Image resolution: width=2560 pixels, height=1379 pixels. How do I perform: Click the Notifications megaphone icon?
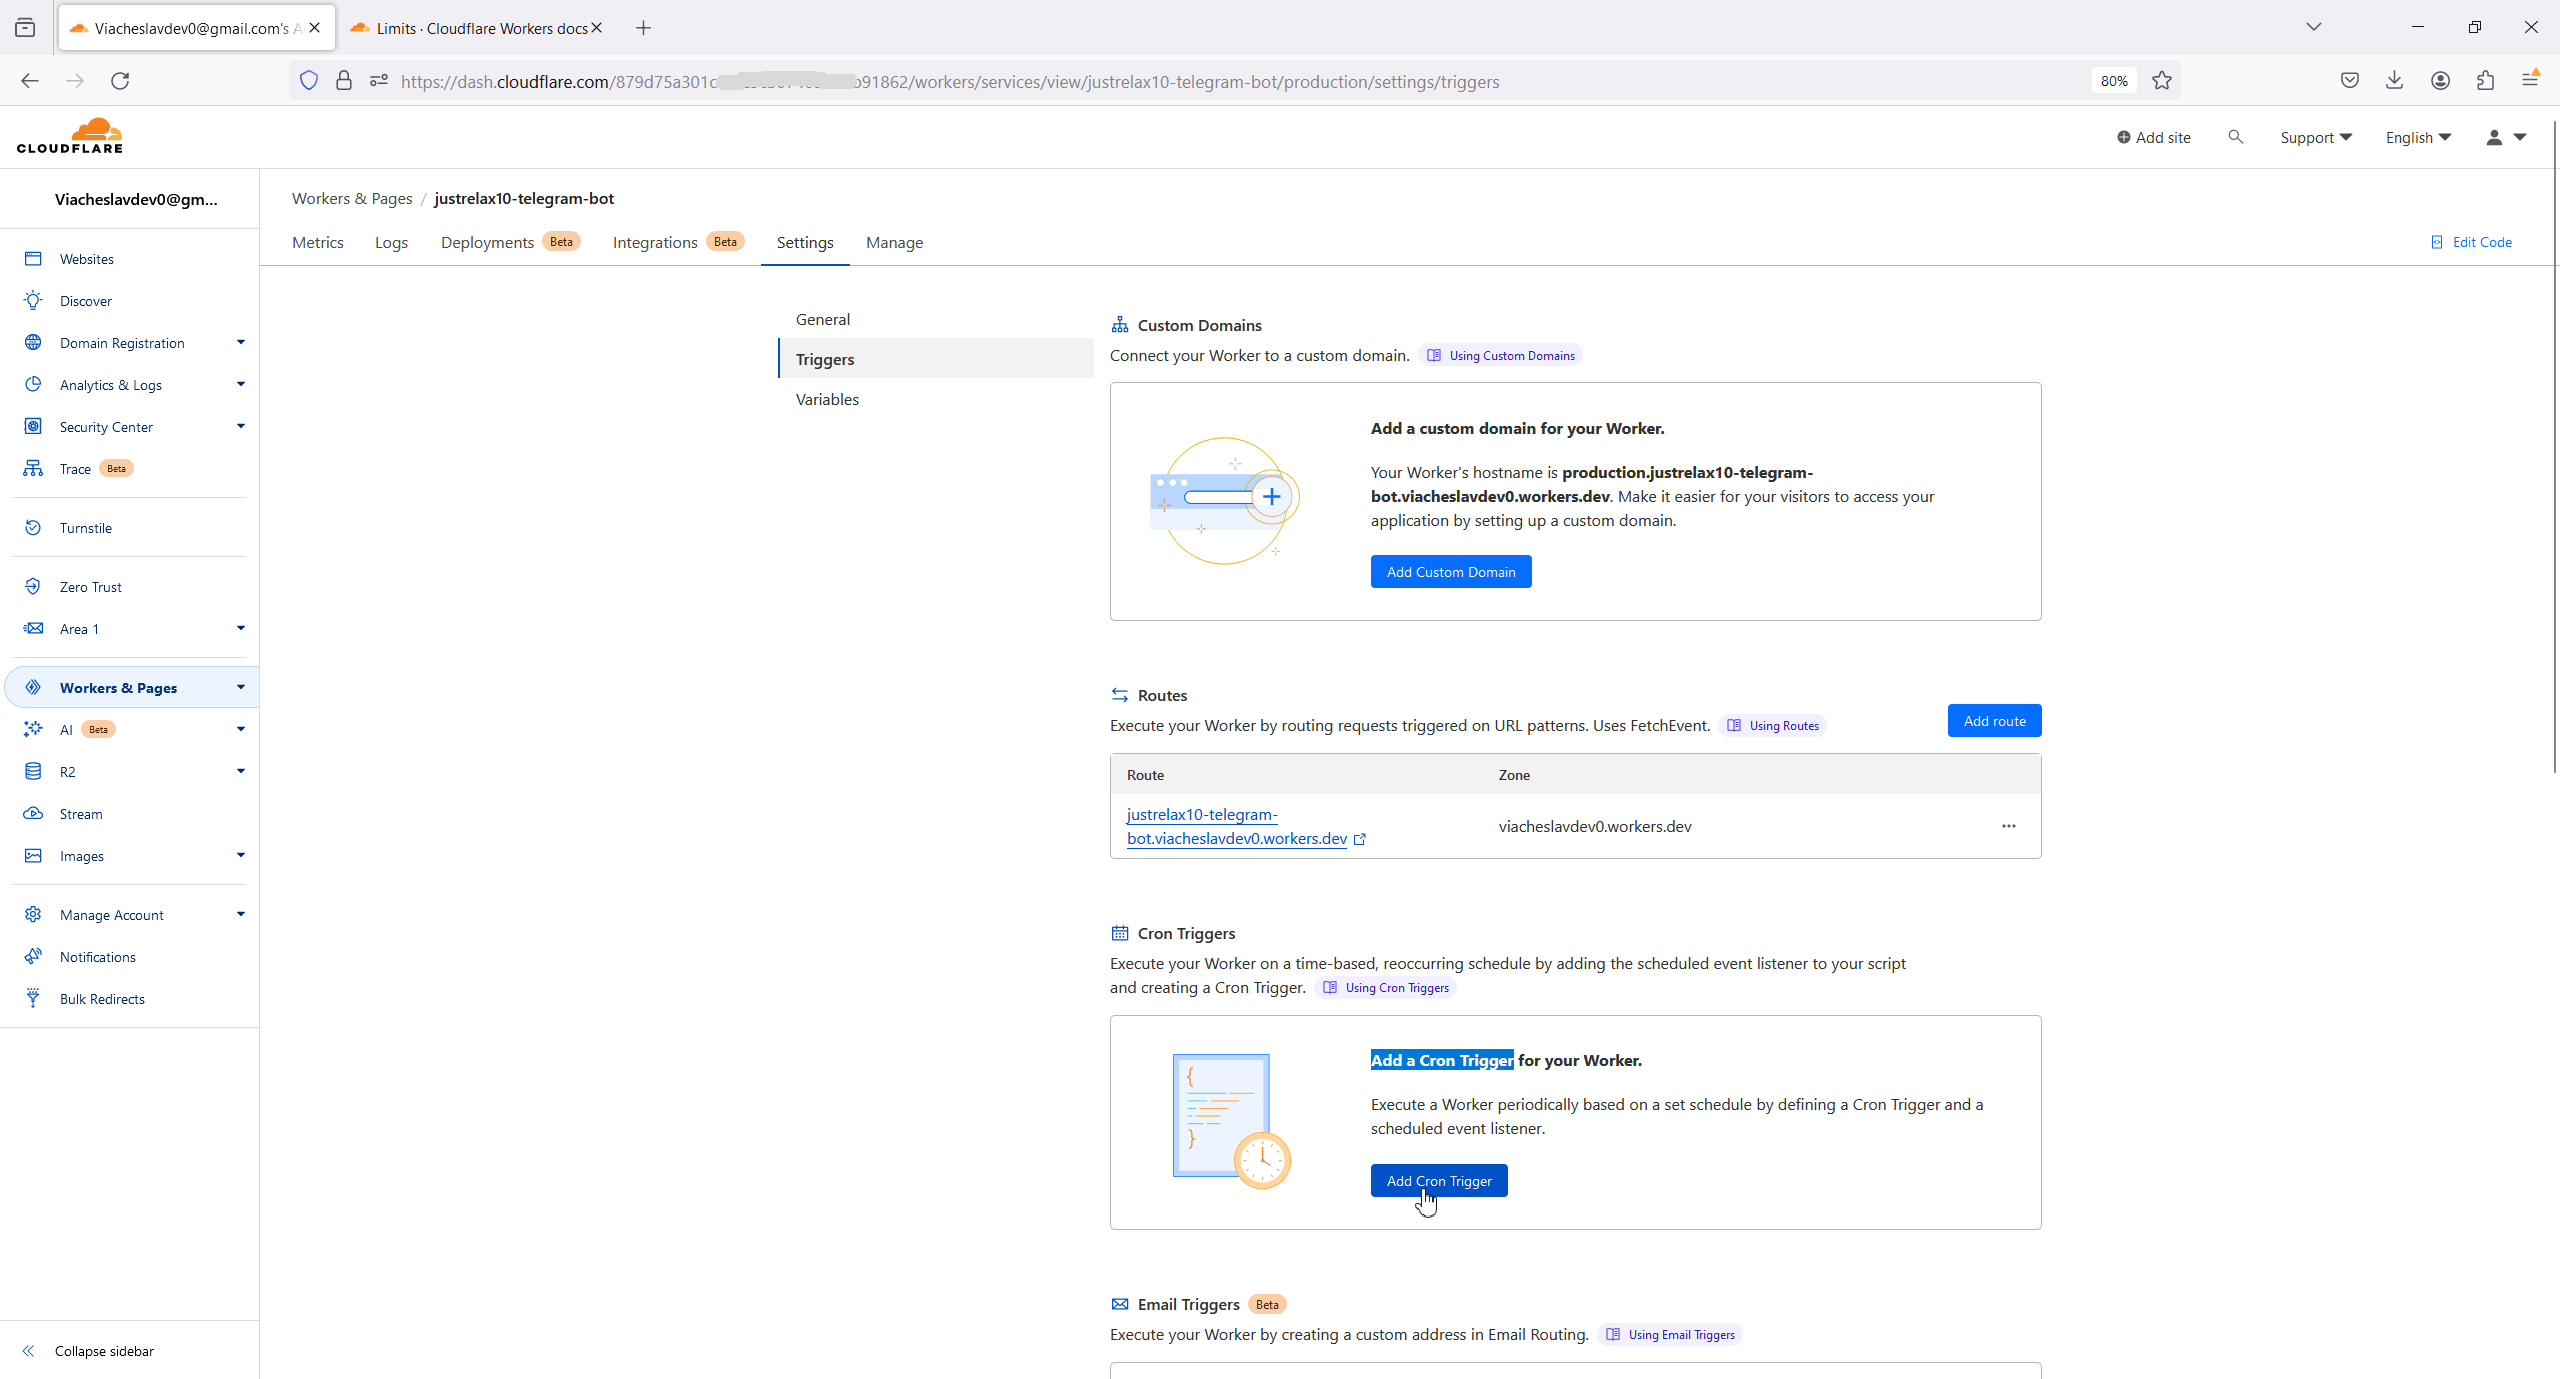(33, 956)
